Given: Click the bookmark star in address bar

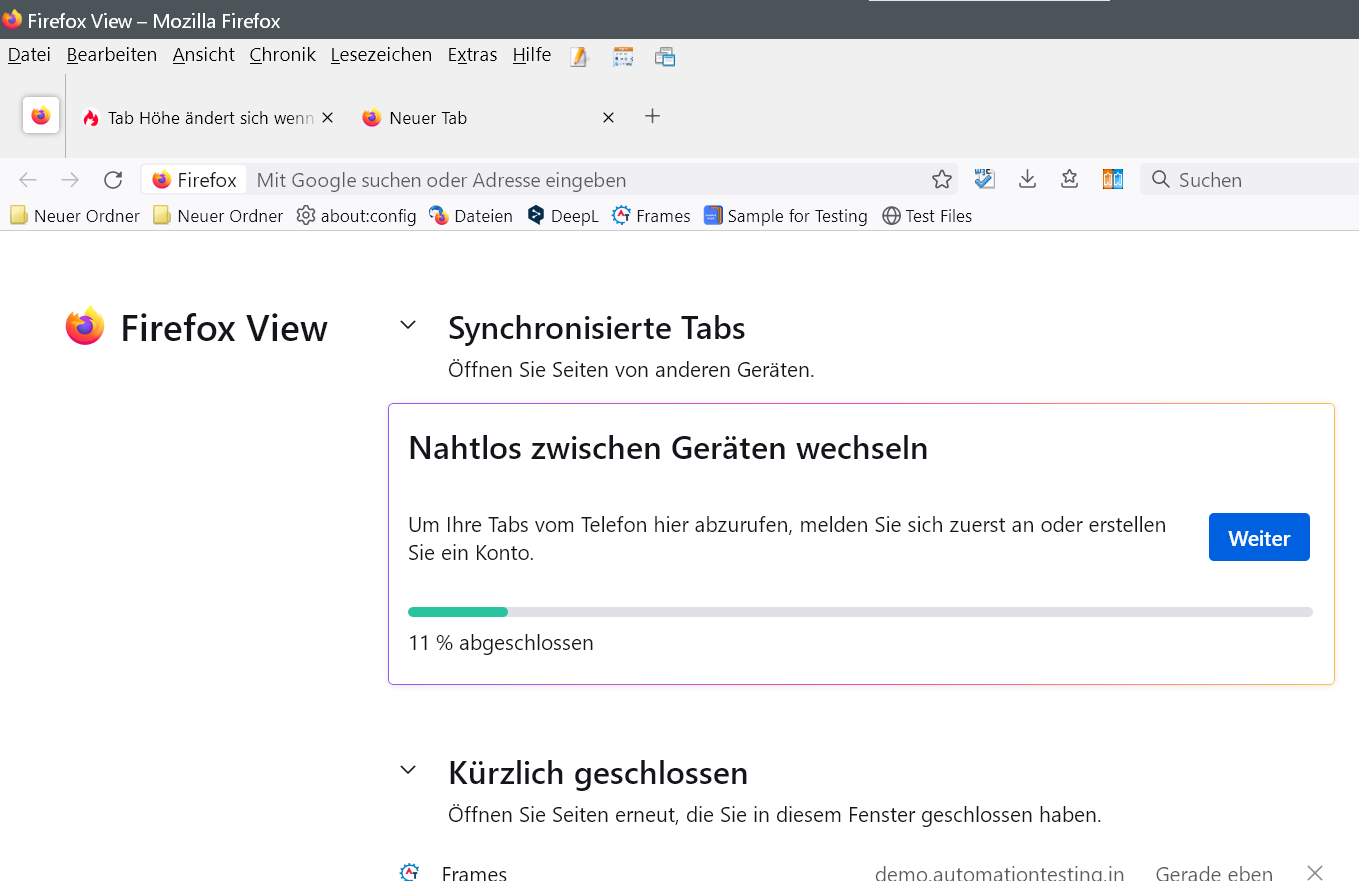Looking at the screenshot, I should click(x=941, y=180).
